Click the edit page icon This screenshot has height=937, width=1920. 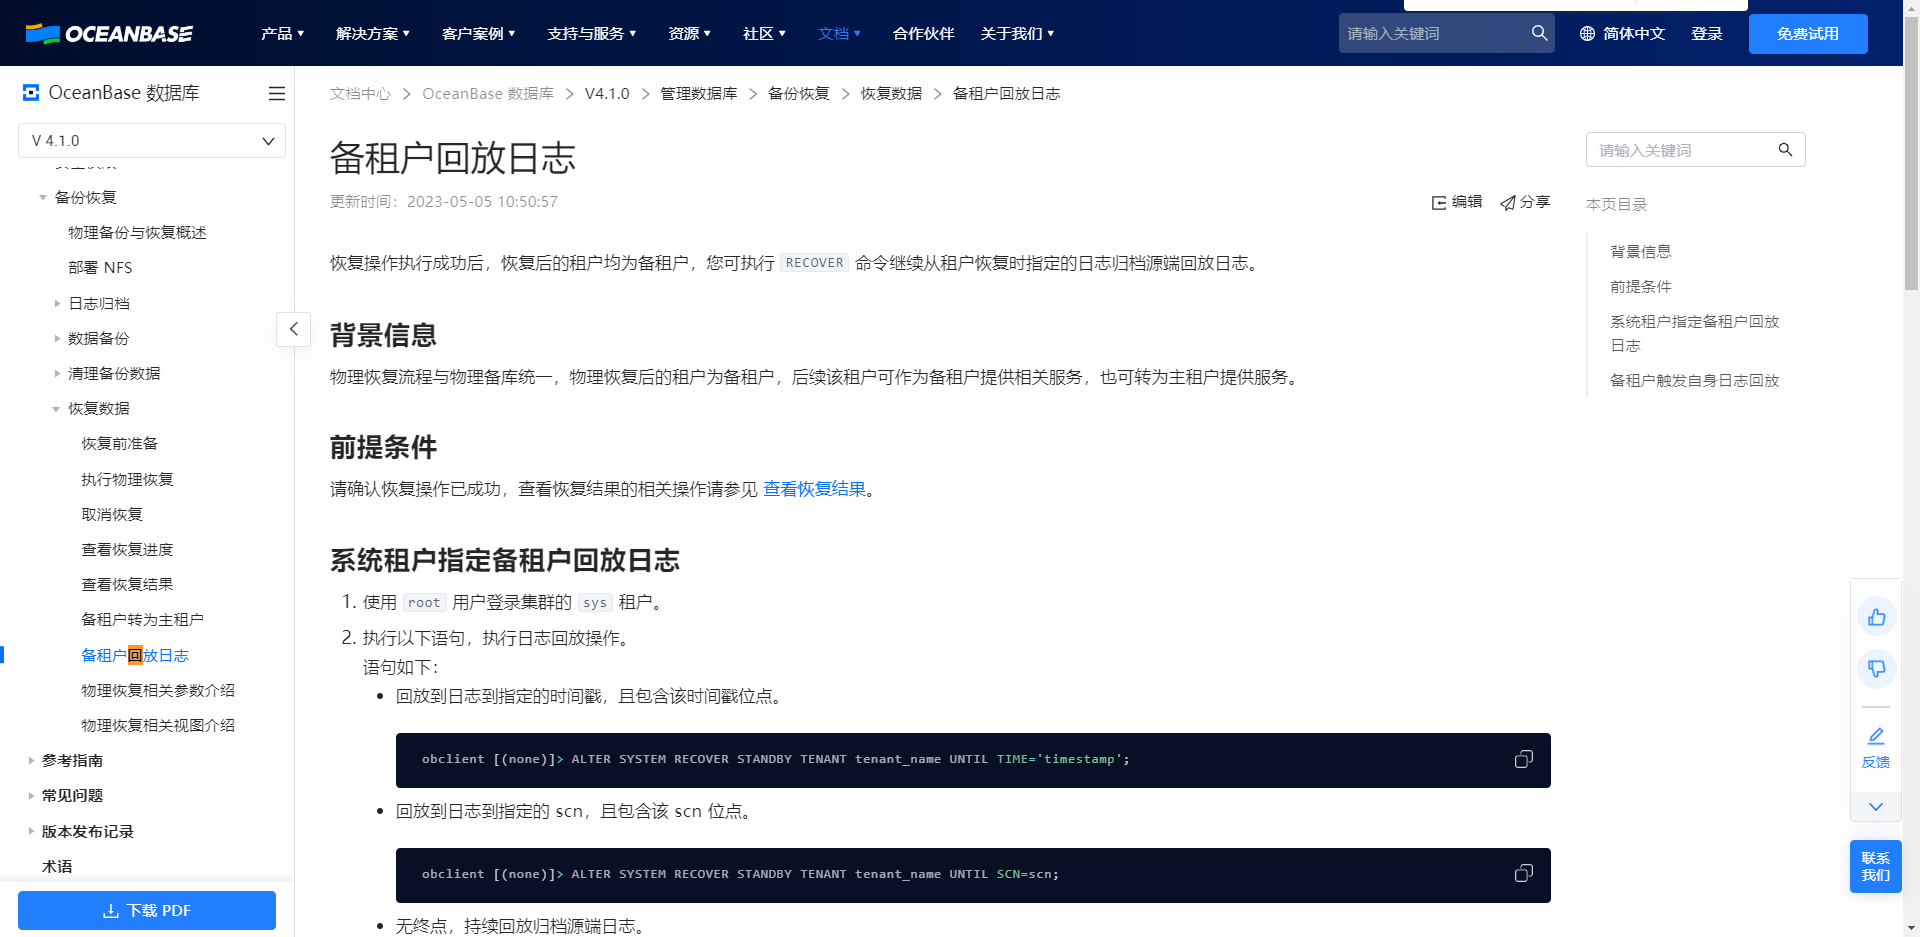point(1439,202)
